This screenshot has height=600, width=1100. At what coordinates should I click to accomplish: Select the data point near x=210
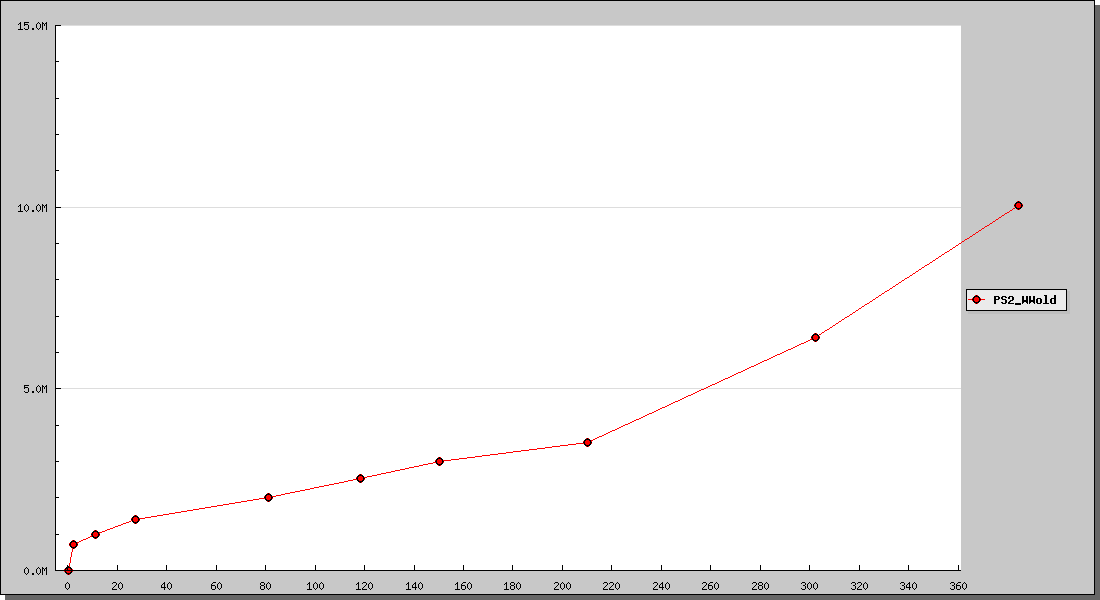coord(588,443)
